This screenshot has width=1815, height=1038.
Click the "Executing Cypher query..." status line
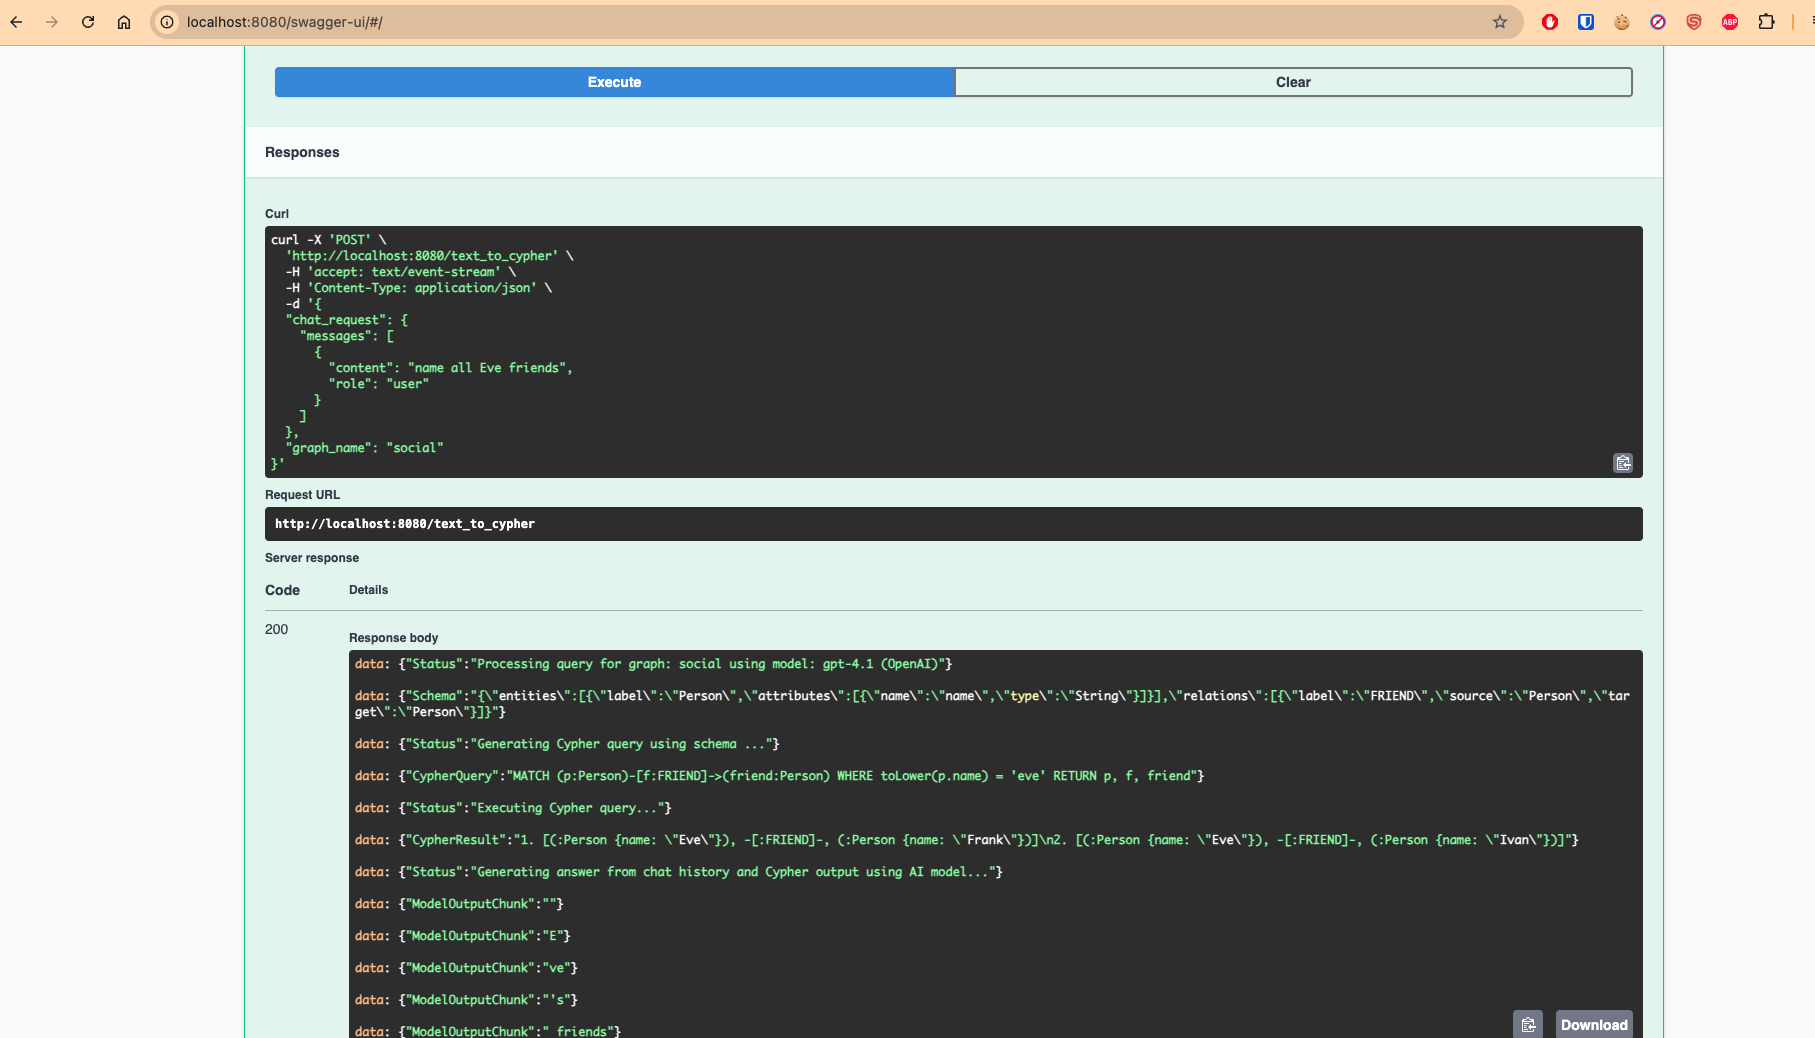click(x=513, y=808)
